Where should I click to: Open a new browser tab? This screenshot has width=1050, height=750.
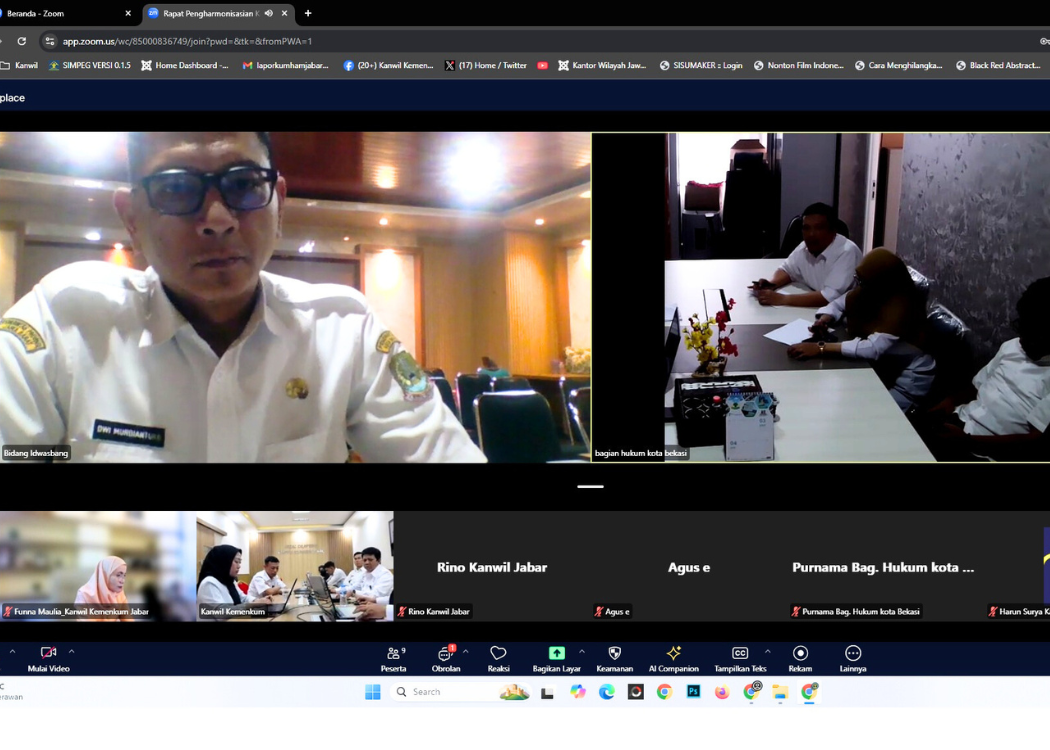pyautogui.click(x=308, y=14)
